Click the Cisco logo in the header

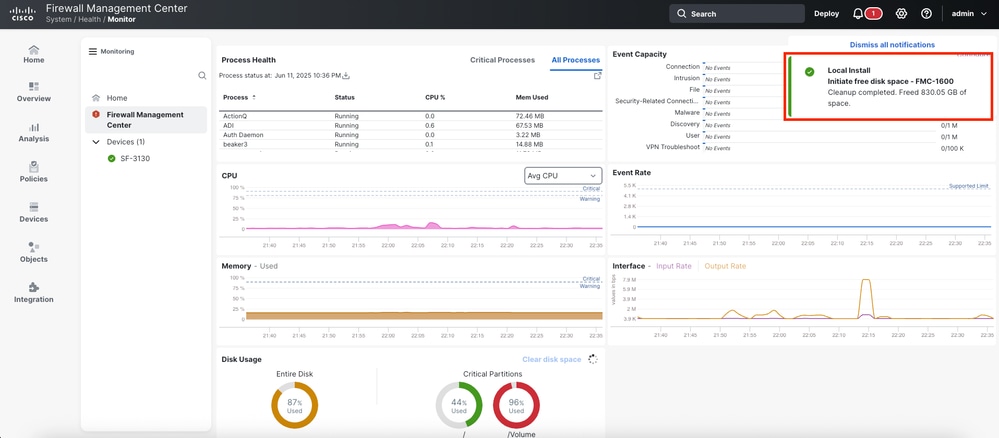23,13
